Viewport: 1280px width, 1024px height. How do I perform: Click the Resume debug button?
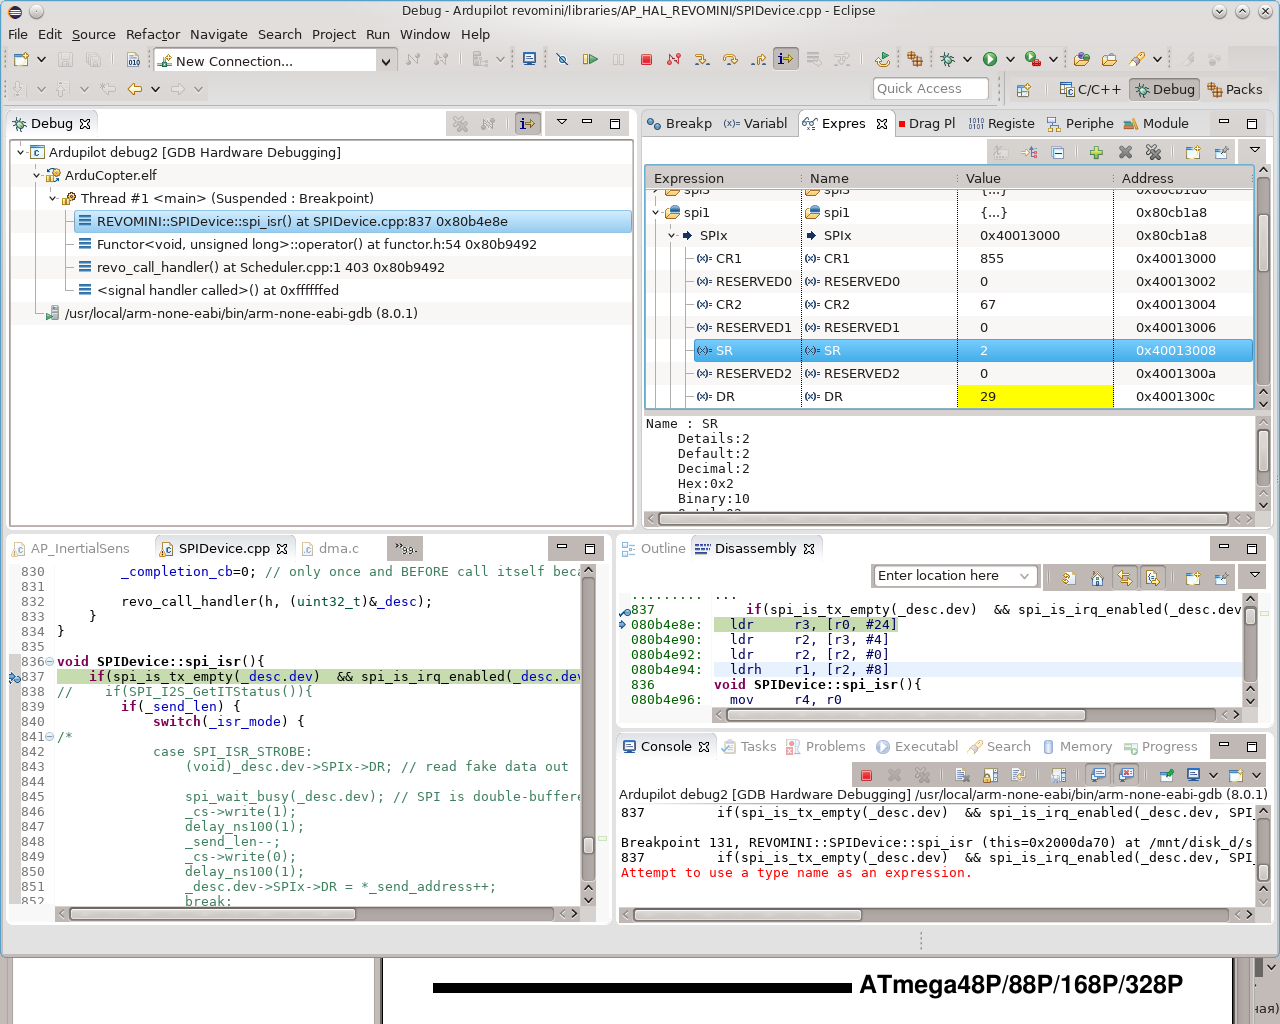tap(590, 60)
